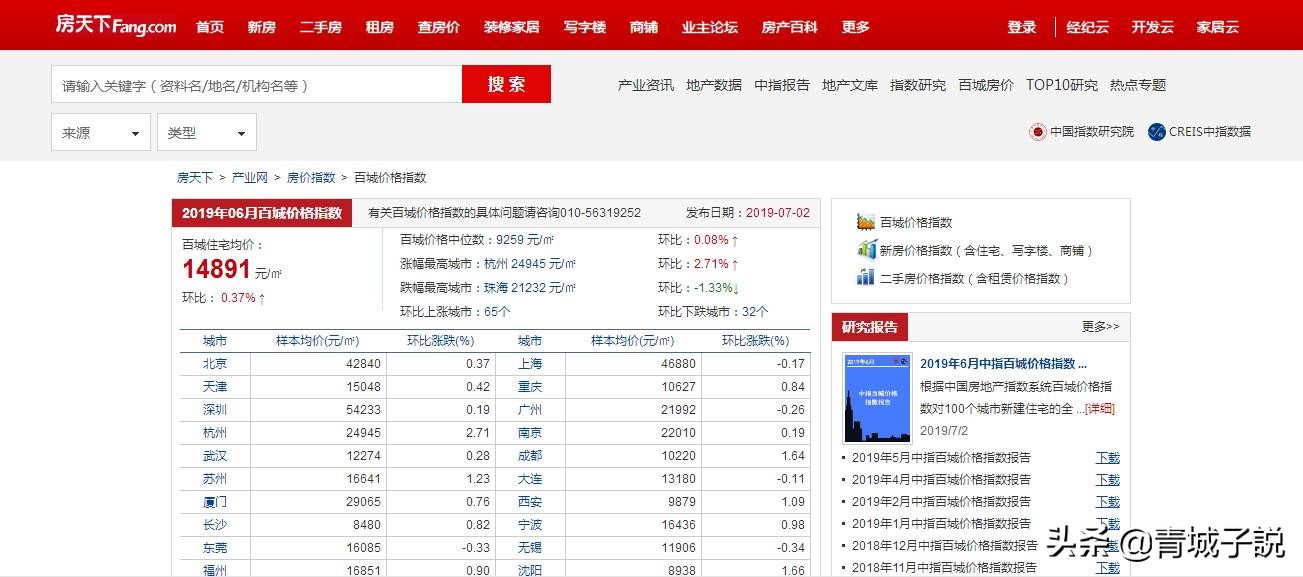The image size is (1303, 577).
Task: Click the 中国指数研究院 red circular logo
Action: click(x=1037, y=131)
